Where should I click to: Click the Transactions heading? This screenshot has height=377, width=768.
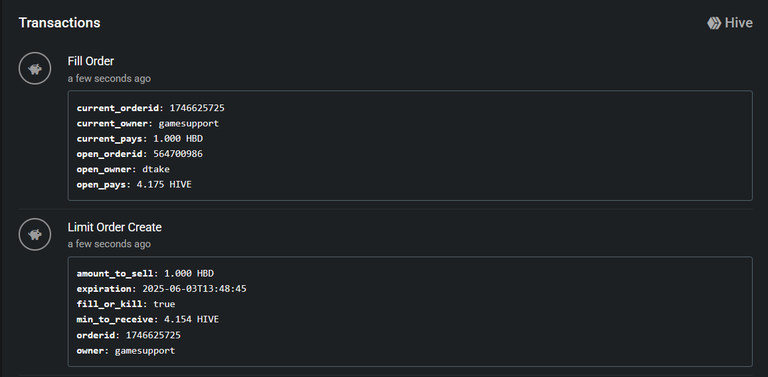click(59, 23)
